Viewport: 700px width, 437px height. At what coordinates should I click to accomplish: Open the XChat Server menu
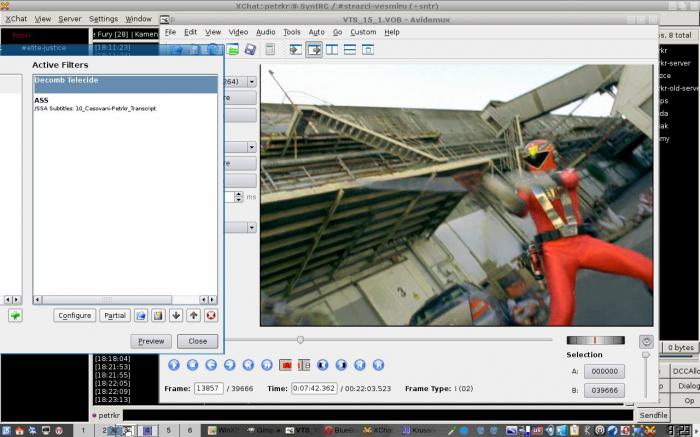tap(70, 19)
